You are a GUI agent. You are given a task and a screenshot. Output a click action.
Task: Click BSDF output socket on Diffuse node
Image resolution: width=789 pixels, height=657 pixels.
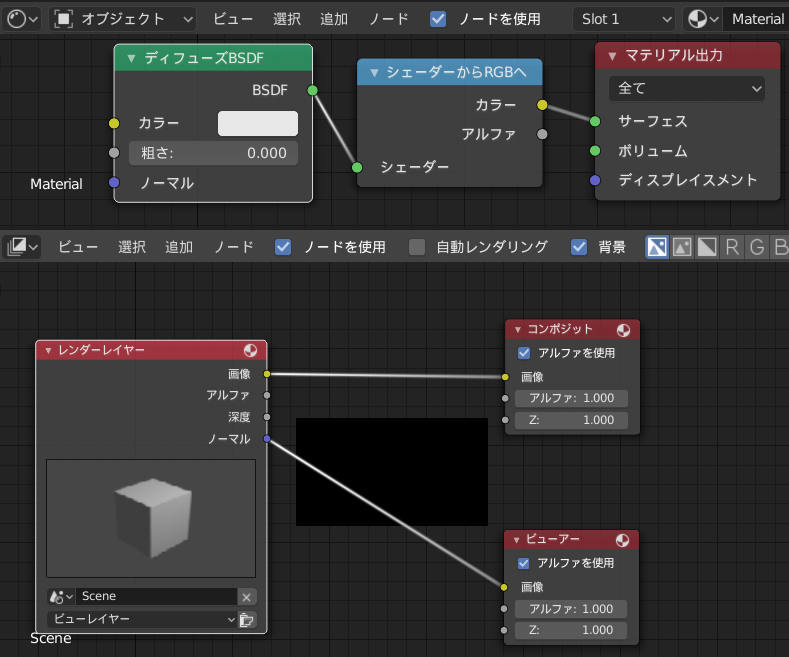312,90
